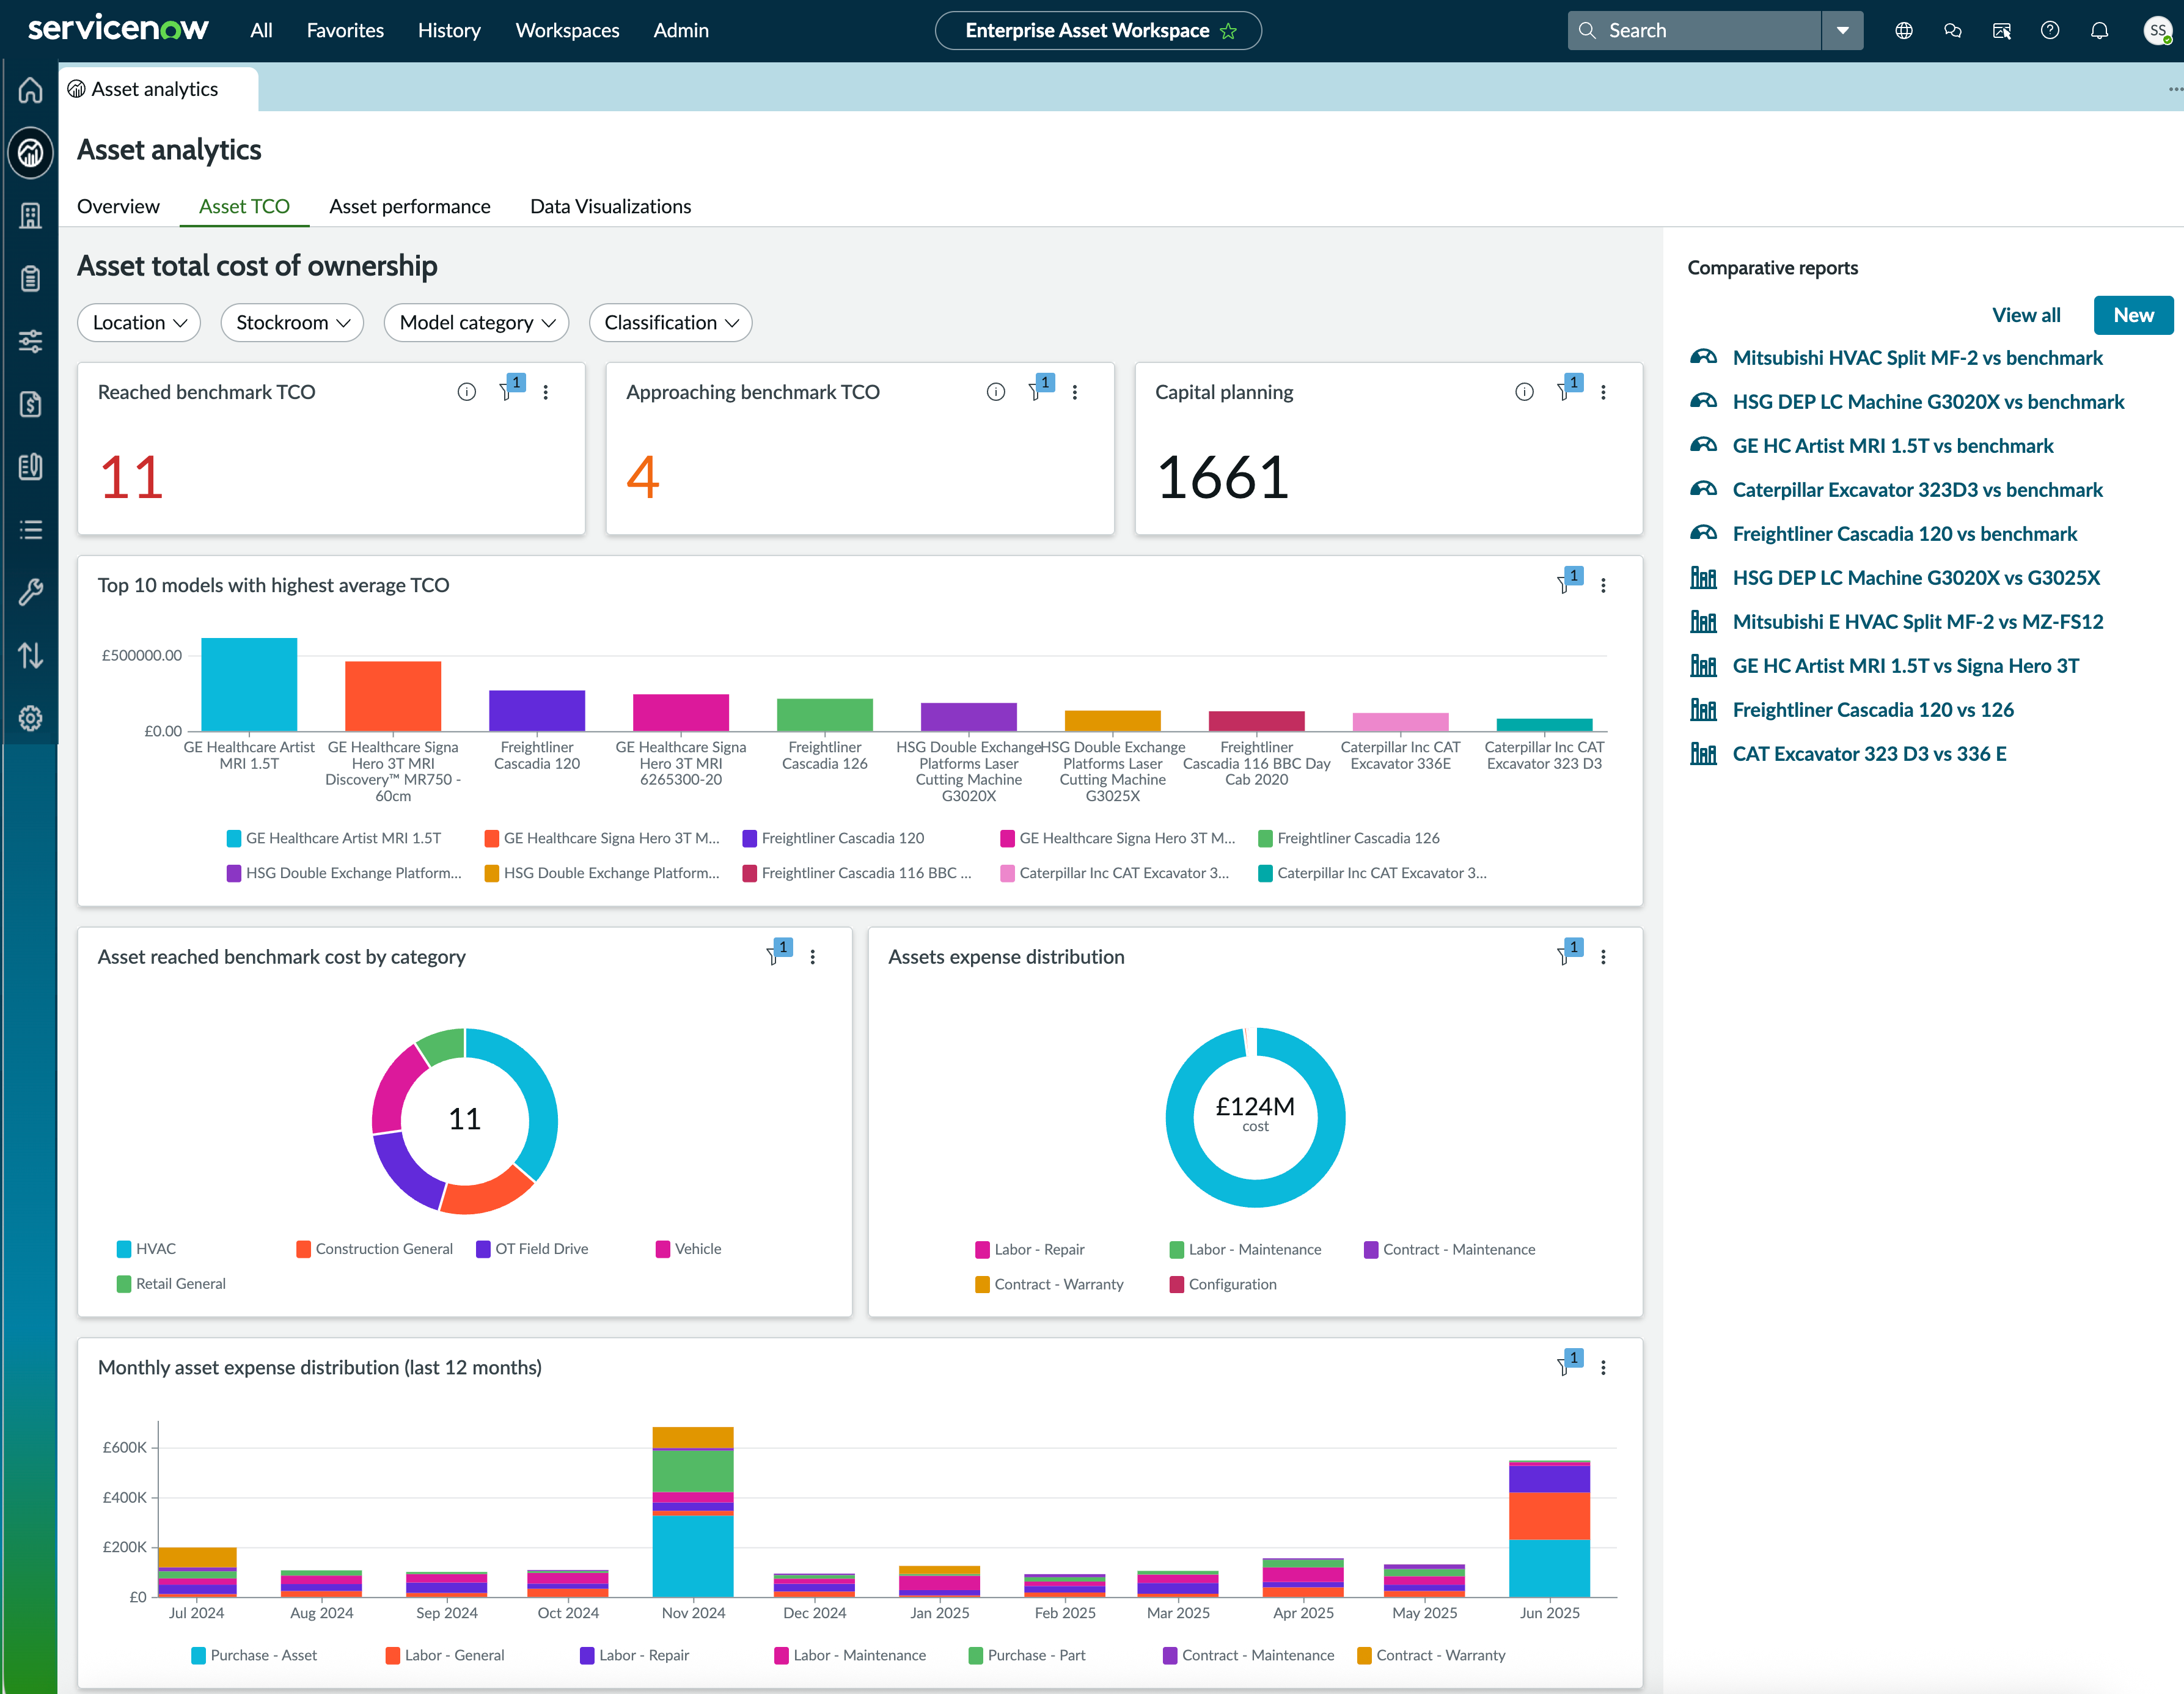Click the global Search input field
Image resolution: width=2184 pixels, height=1694 pixels.
tap(1694, 31)
